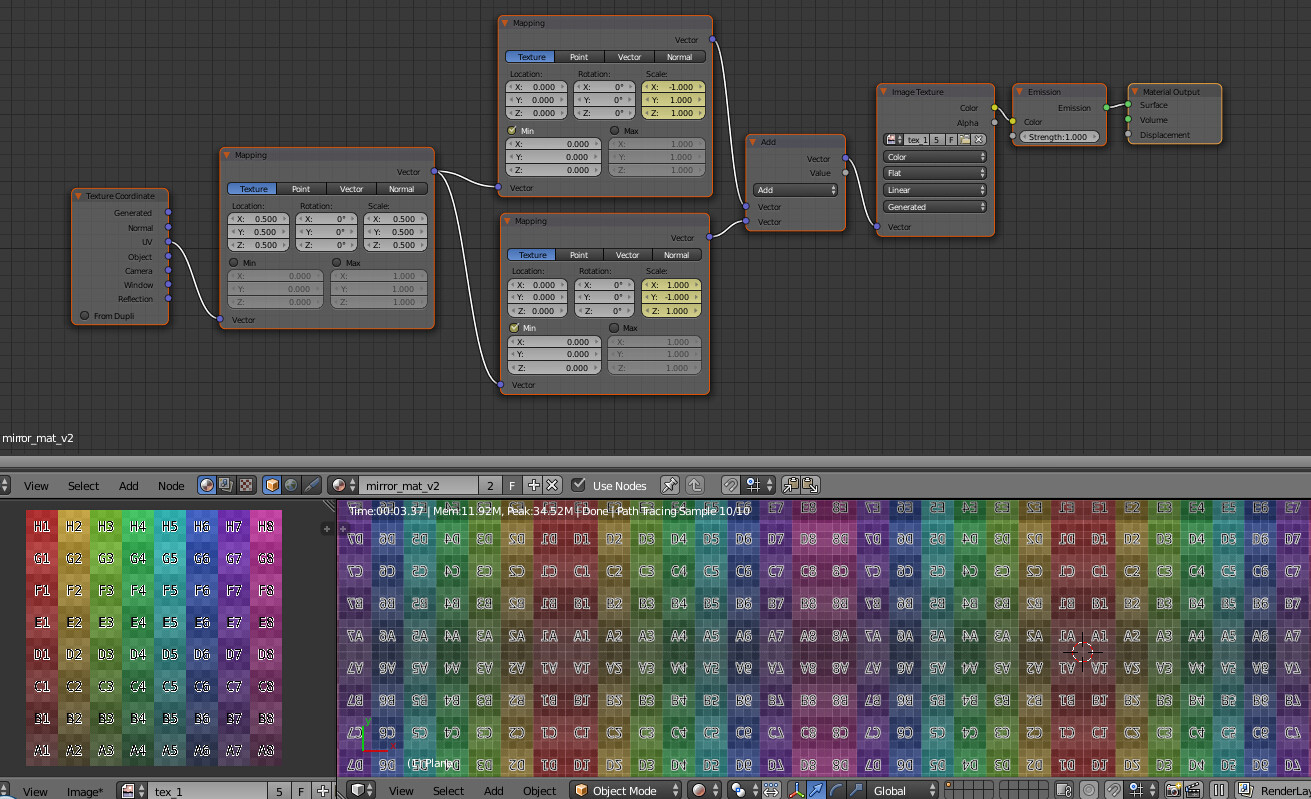The height and width of the screenshot is (799, 1311).
Task: Toggle From Dupli in Texture Coordinate node
Action: point(85,316)
